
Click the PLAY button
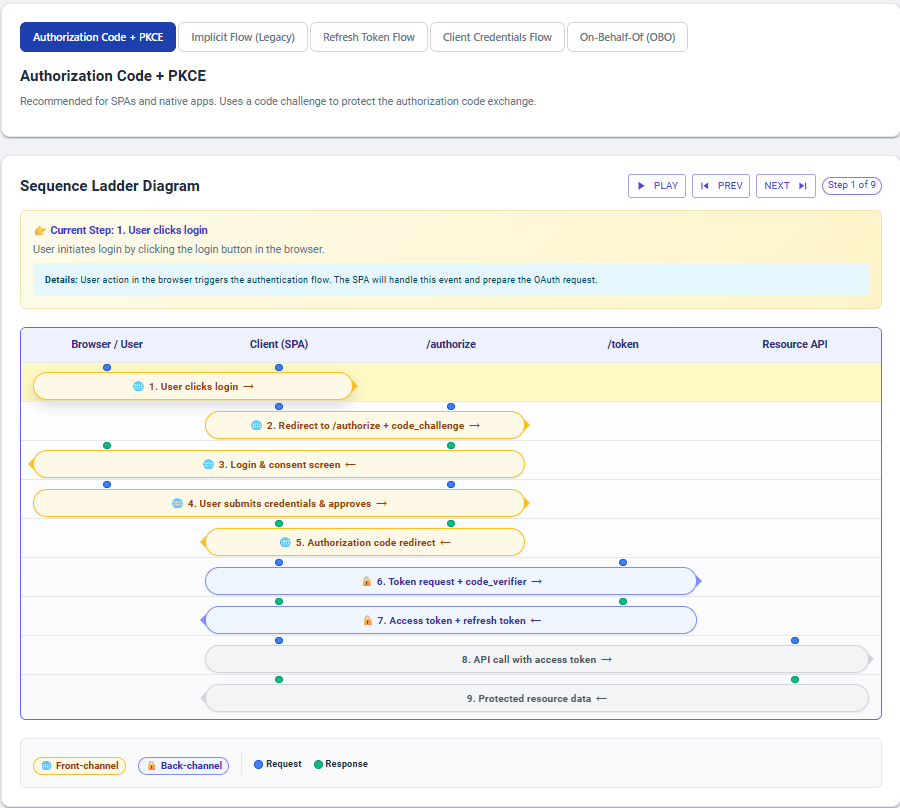[657, 185]
